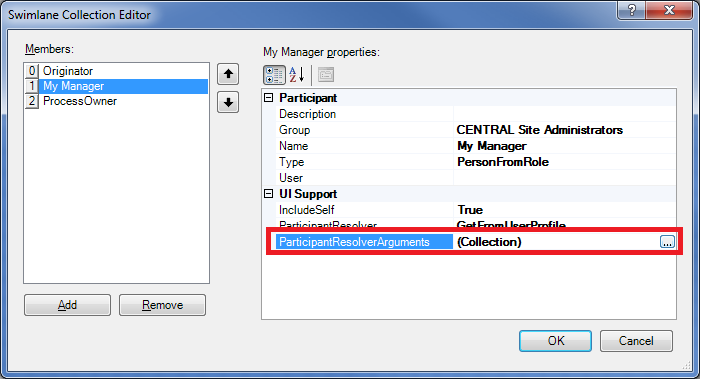Click the dialog help question mark
The width and height of the screenshot is (701, 379).
click(631, 10)
